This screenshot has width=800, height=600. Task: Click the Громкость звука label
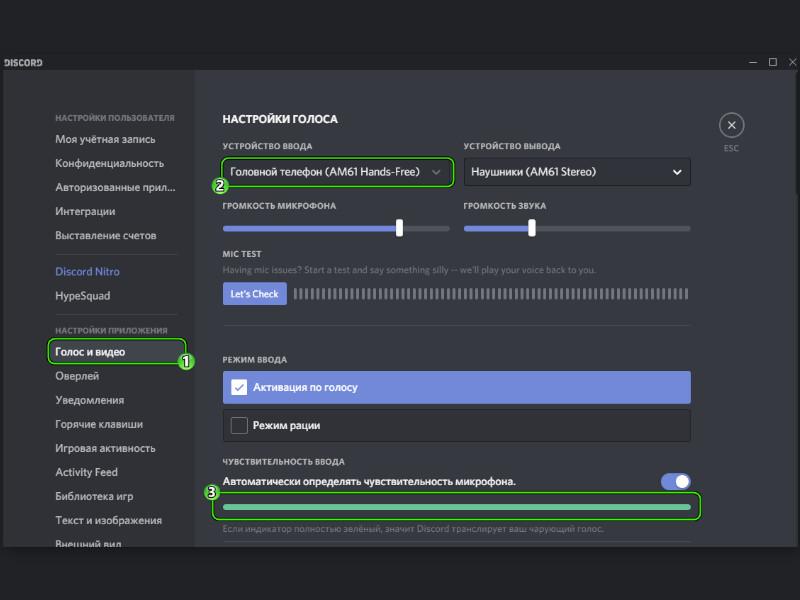pyautogui.click(x=505, y=206)
